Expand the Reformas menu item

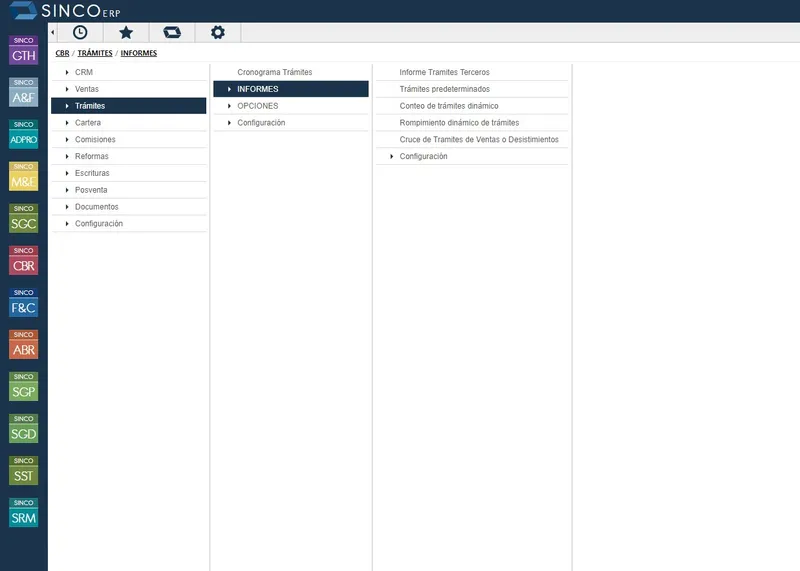(x=129, y=157)
